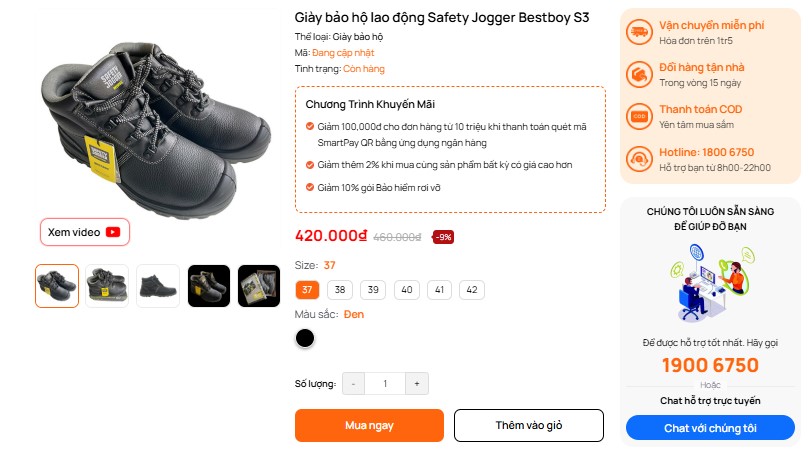Select the third shoe thumbnail
The width and height of the screenshot is (808, 454).
click(158, 286)
